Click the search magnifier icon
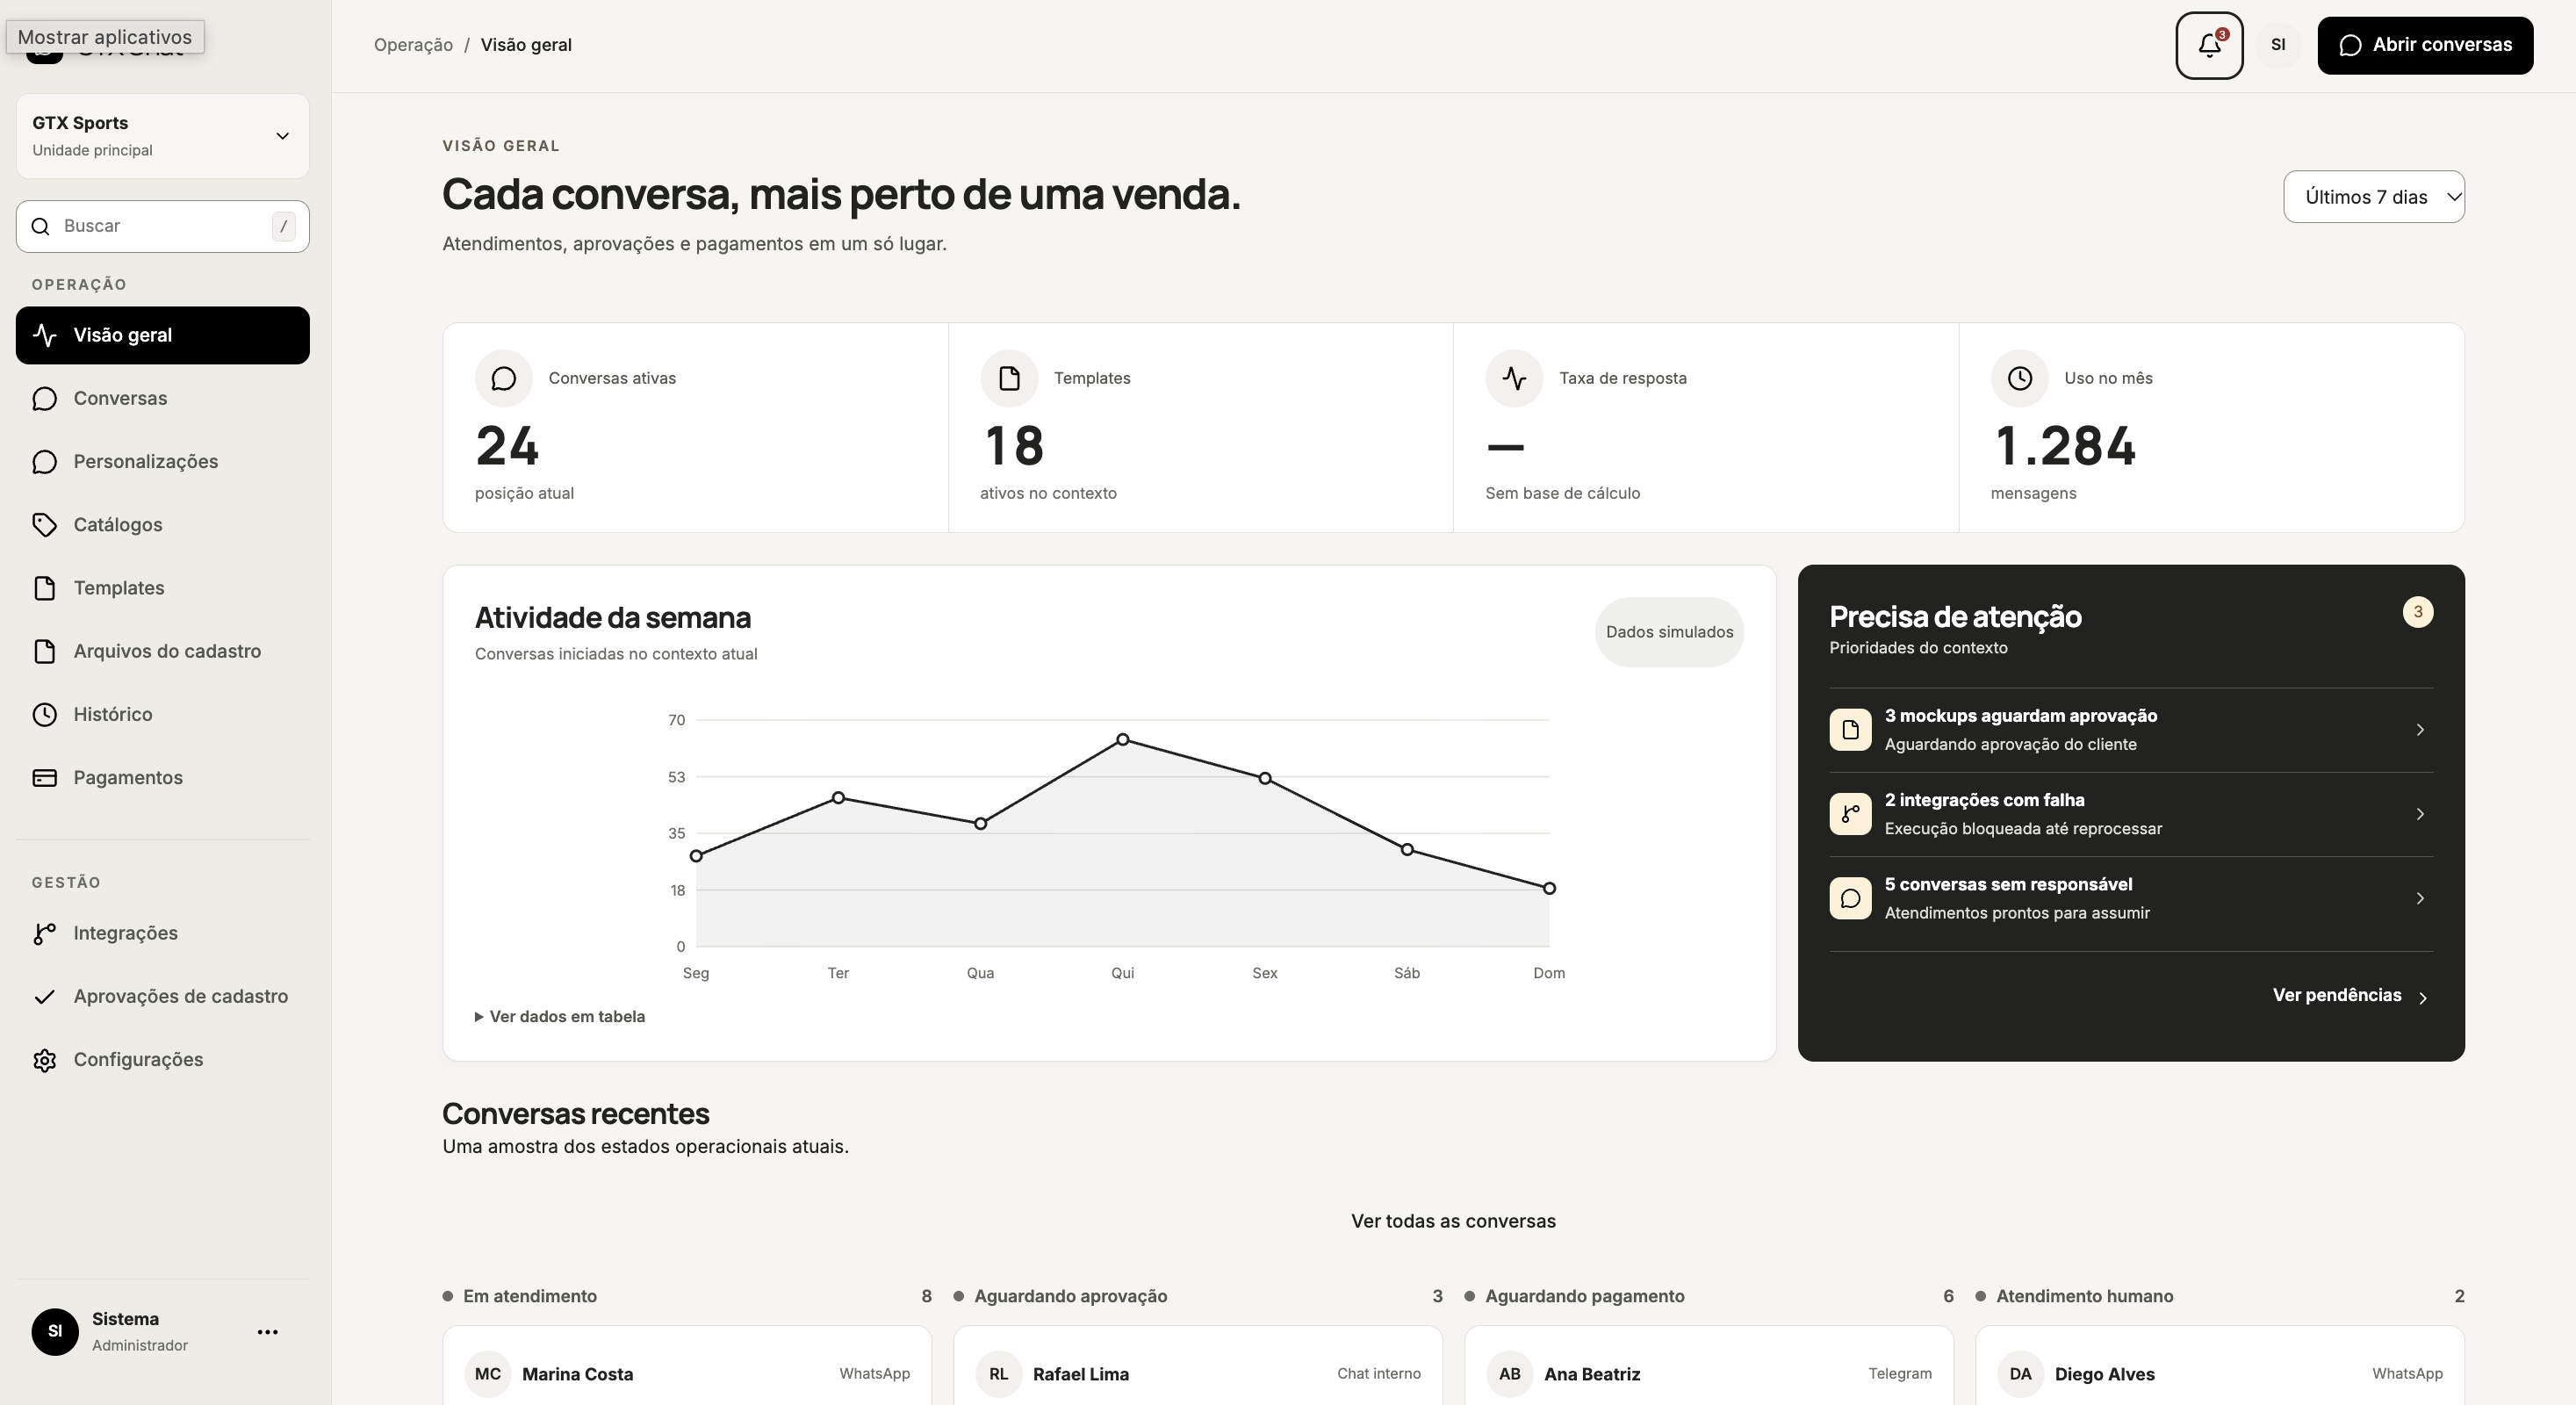2576x1405 pixels. point(41,227)
